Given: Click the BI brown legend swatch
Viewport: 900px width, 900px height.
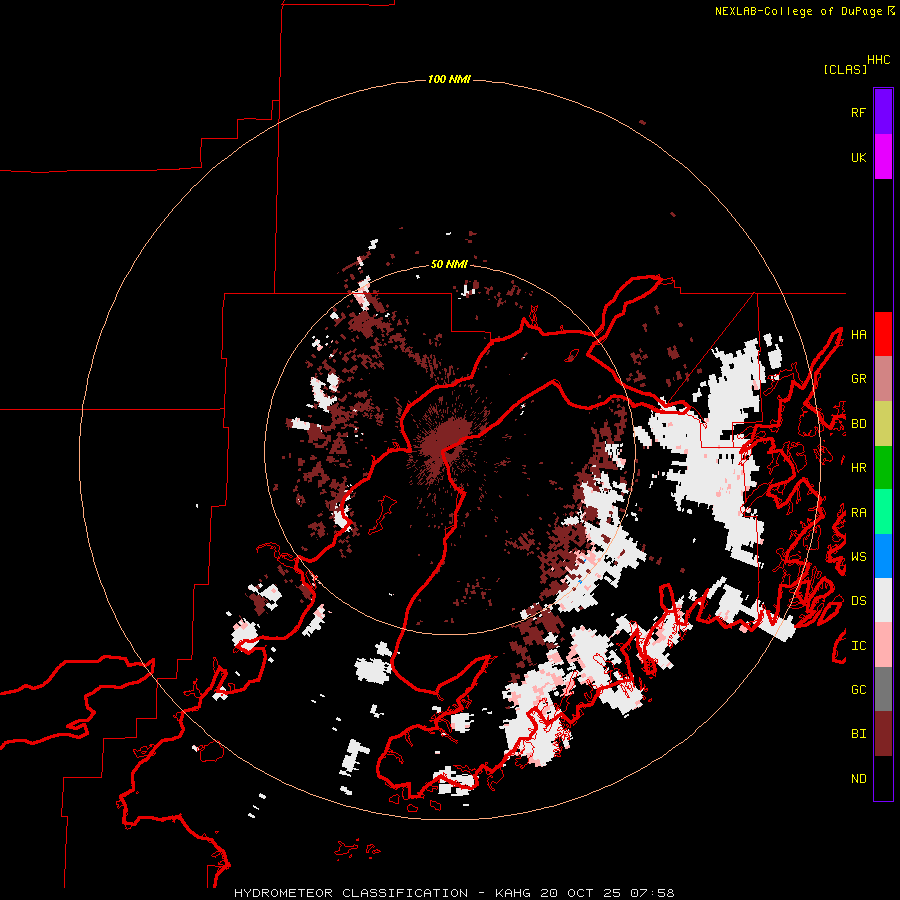Looking at the screenshot, I should [883, 734].
